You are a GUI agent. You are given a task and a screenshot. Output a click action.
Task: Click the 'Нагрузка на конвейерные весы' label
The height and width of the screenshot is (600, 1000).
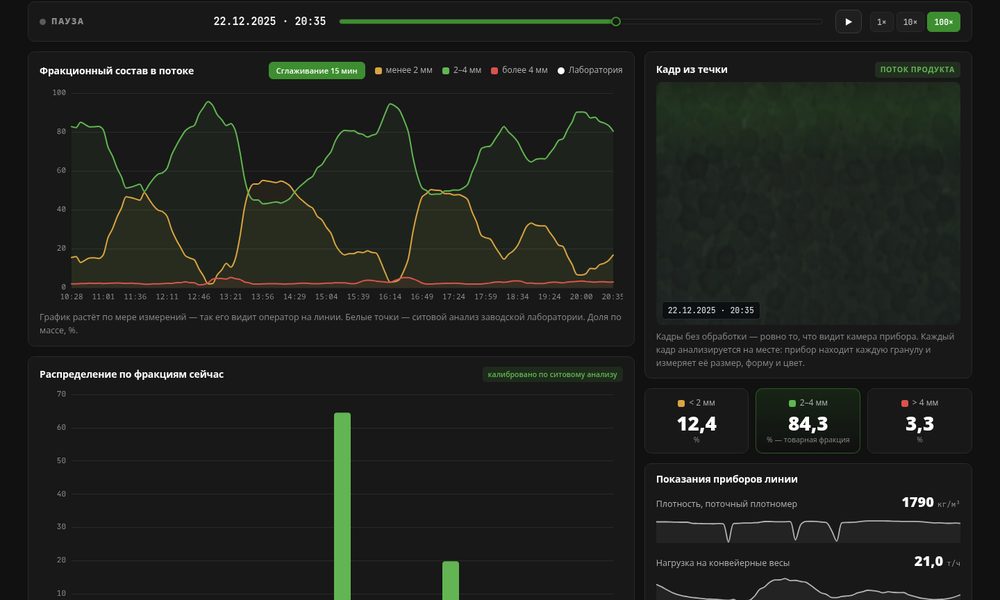coord(723,563)
